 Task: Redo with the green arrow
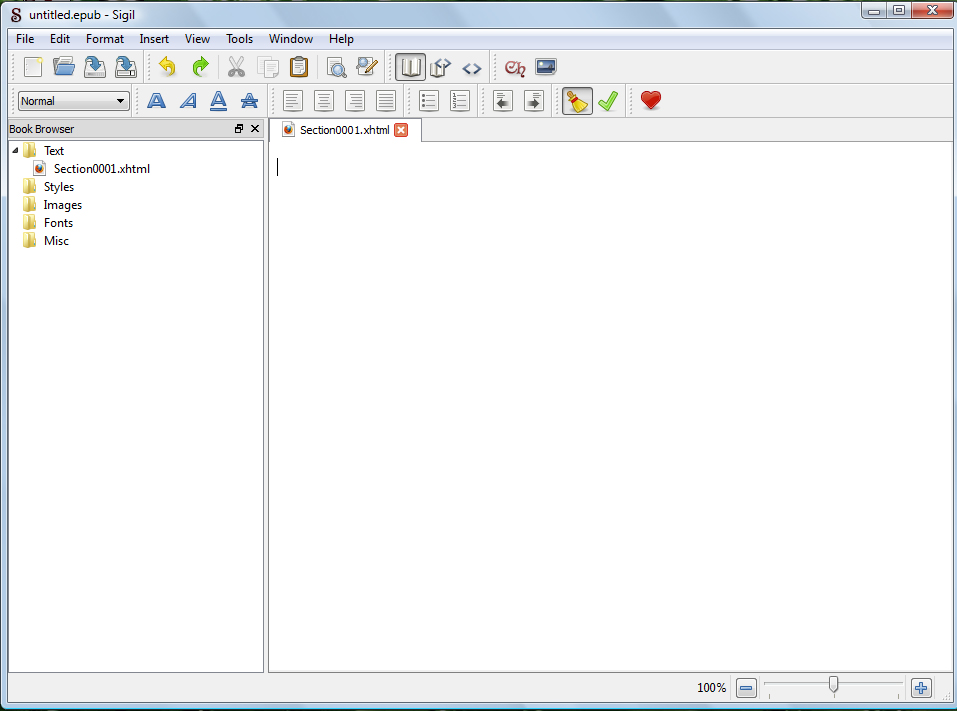(x=200, y=67)
